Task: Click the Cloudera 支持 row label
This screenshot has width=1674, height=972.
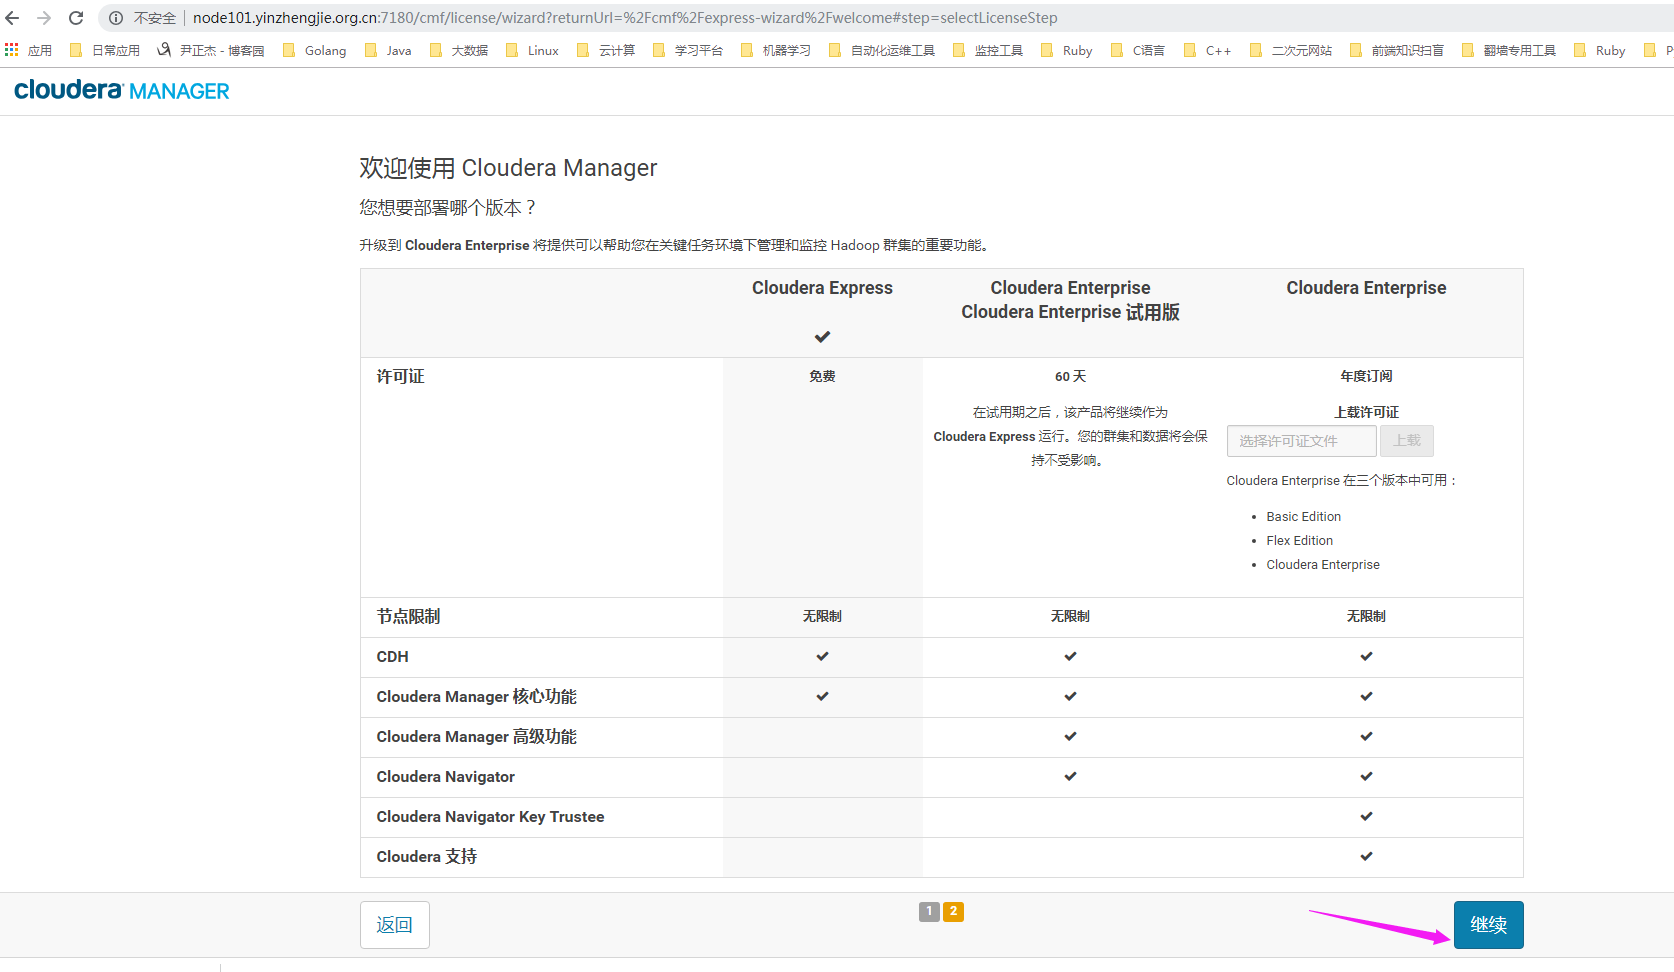Action: [x=426, y=857]
